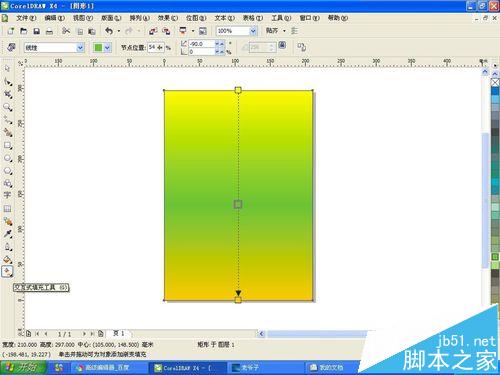Select the Freehand drawing tool
Image resolution: width=500 pixels, height=375 pixels.
tap(8, 120)
